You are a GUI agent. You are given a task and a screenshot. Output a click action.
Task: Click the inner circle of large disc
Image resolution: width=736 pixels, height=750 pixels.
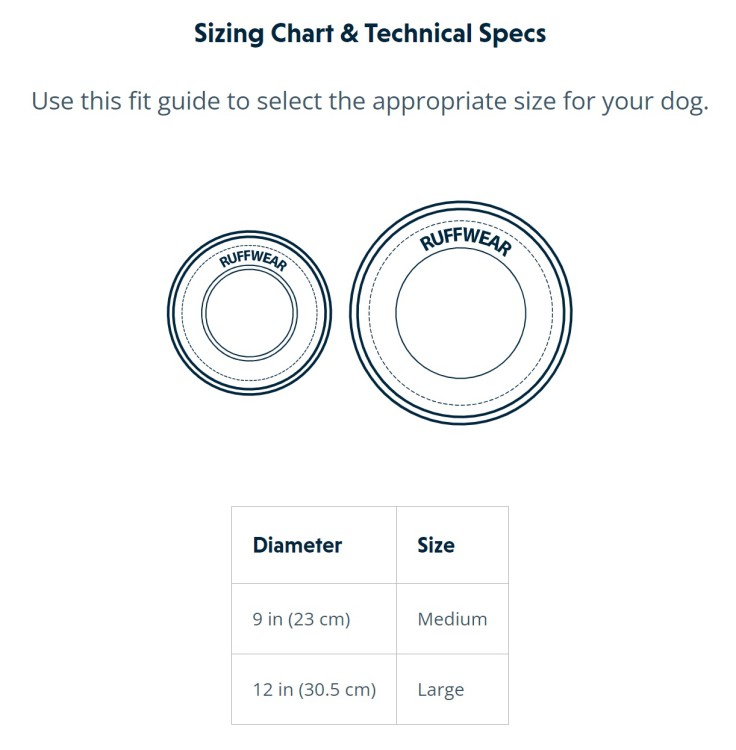[x=461, y=313]
